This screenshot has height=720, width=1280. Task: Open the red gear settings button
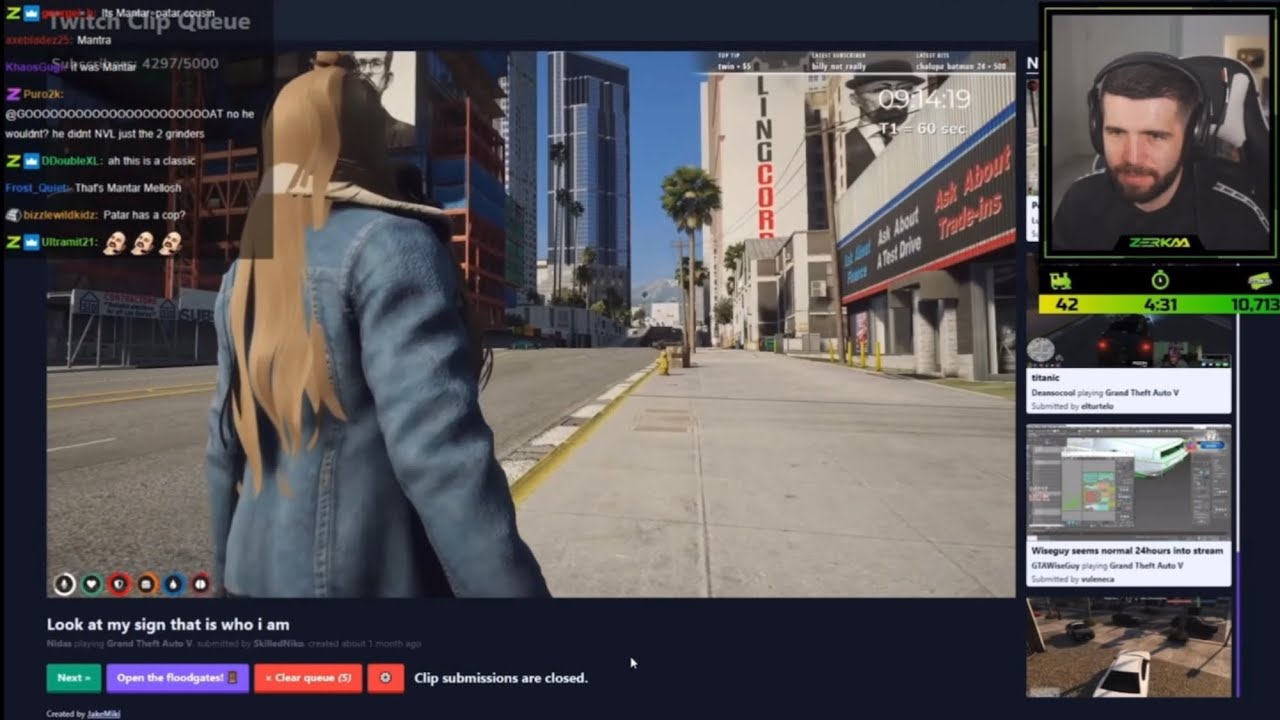386,678
